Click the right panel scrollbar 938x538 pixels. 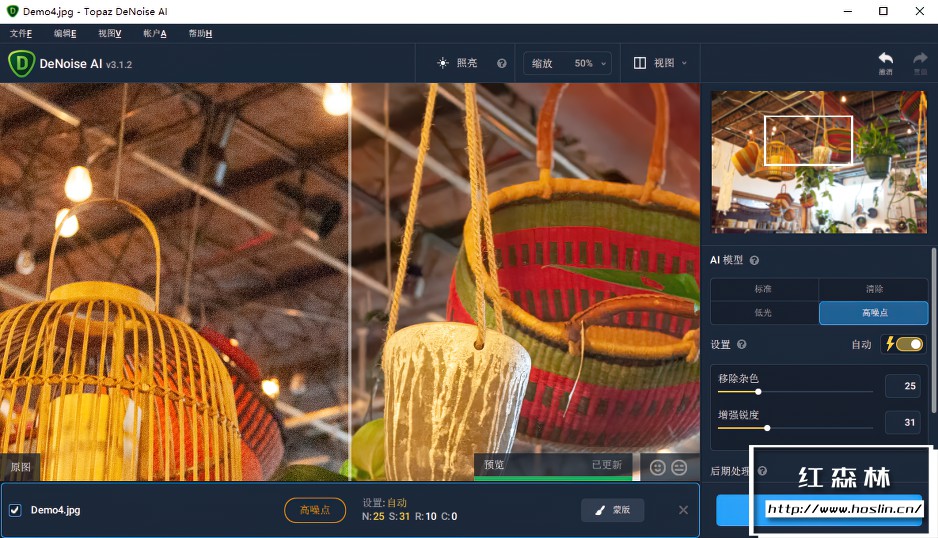933,330
